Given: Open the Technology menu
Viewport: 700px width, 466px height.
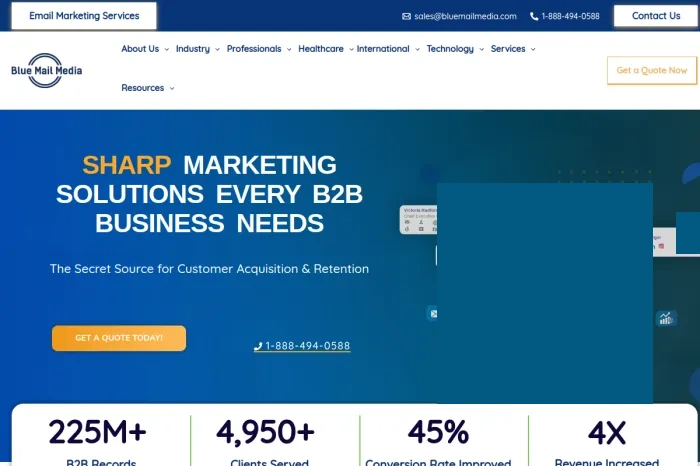Looking at the screenshot, I should [x=450, y=49].
